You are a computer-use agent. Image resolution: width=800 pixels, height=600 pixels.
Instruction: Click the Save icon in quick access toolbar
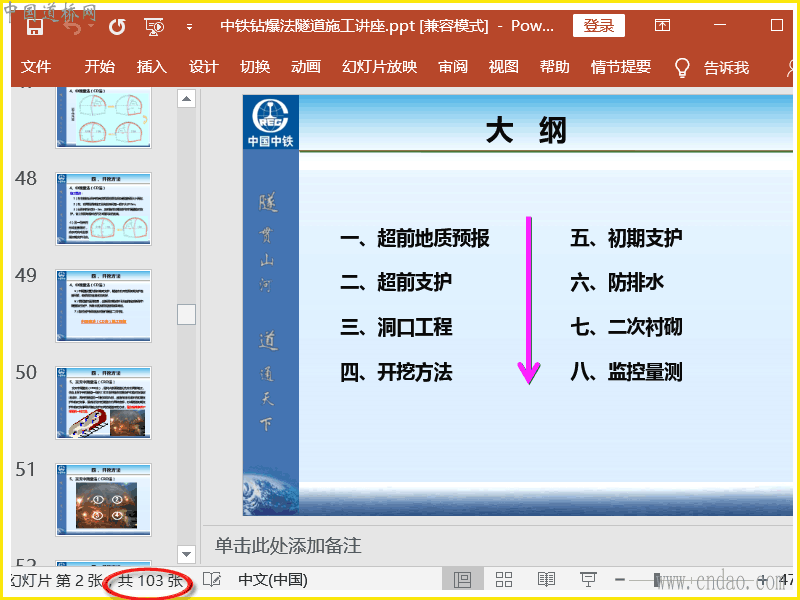click(35, 26)
